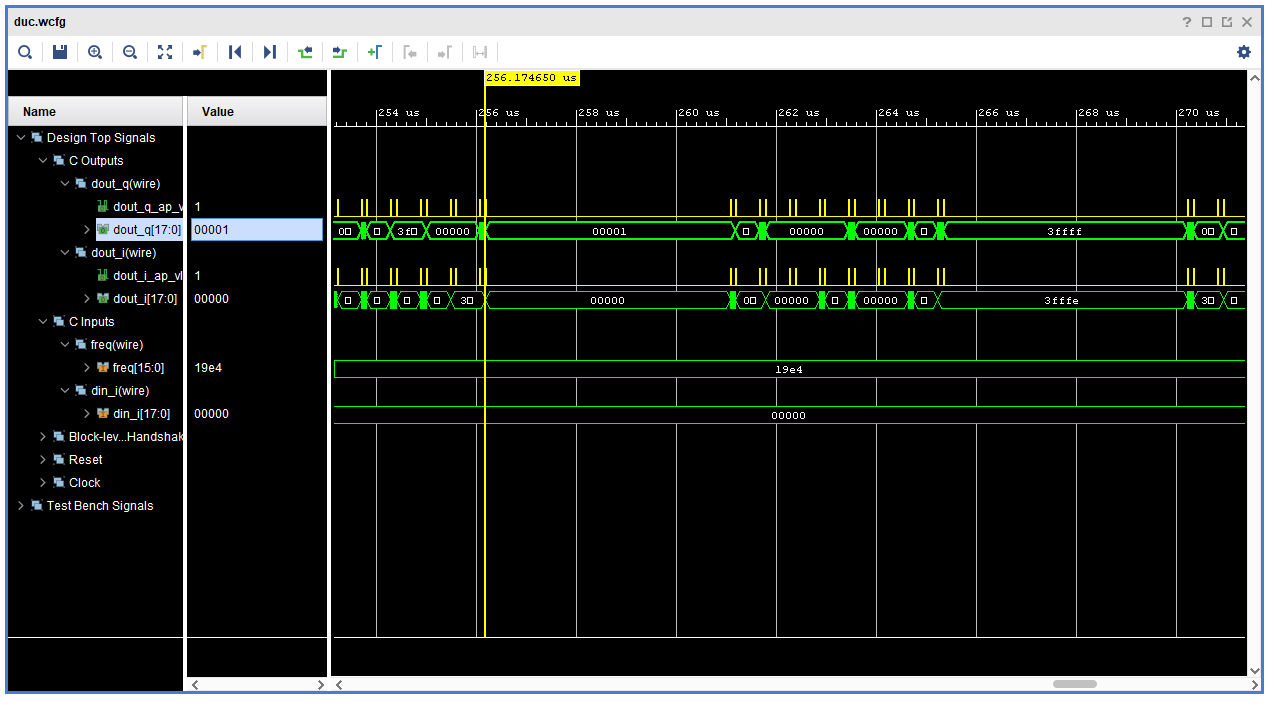1274x705 pixels.
Task: Save the waveform configuration
Action: coord(60,52)
